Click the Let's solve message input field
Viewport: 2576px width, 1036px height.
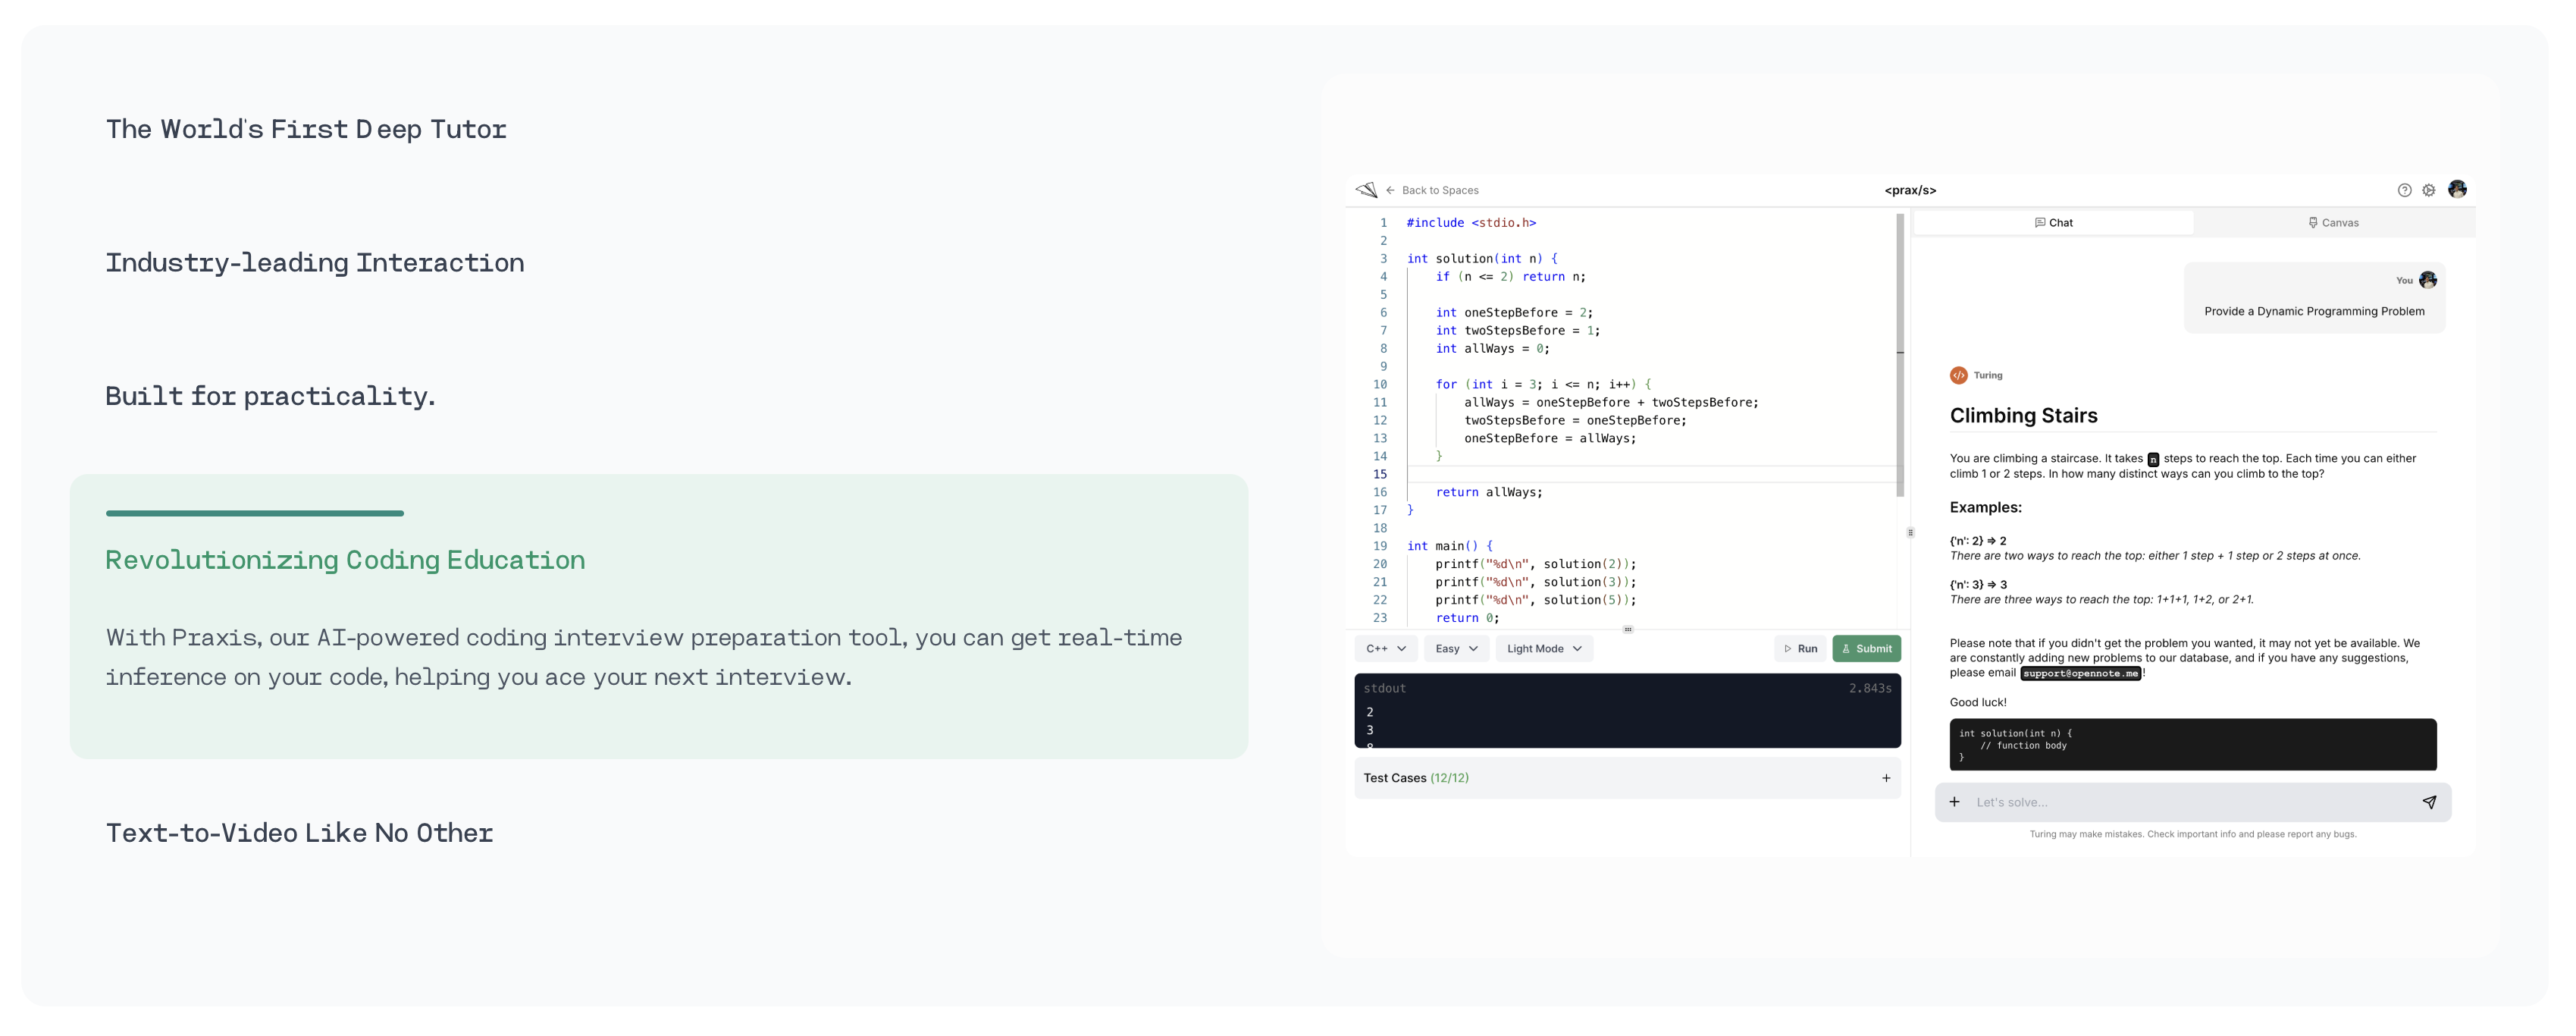click(x=2180, y=802)
